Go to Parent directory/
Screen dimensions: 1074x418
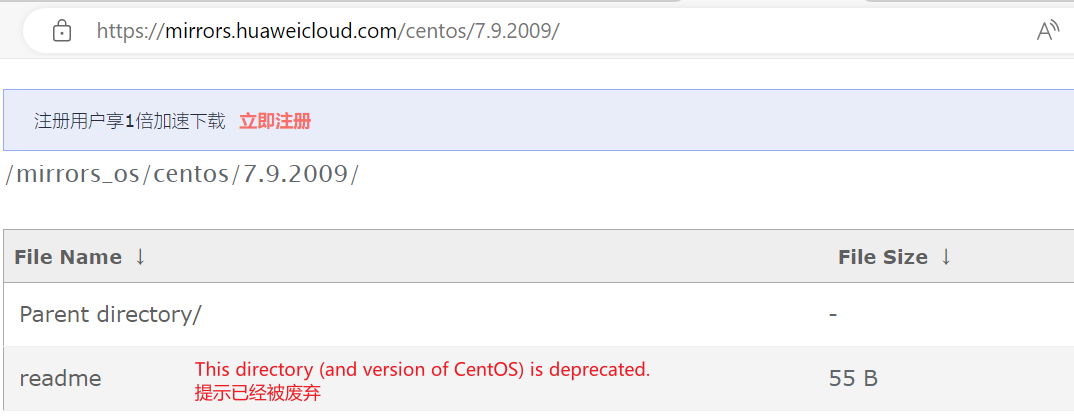(110, 314)
